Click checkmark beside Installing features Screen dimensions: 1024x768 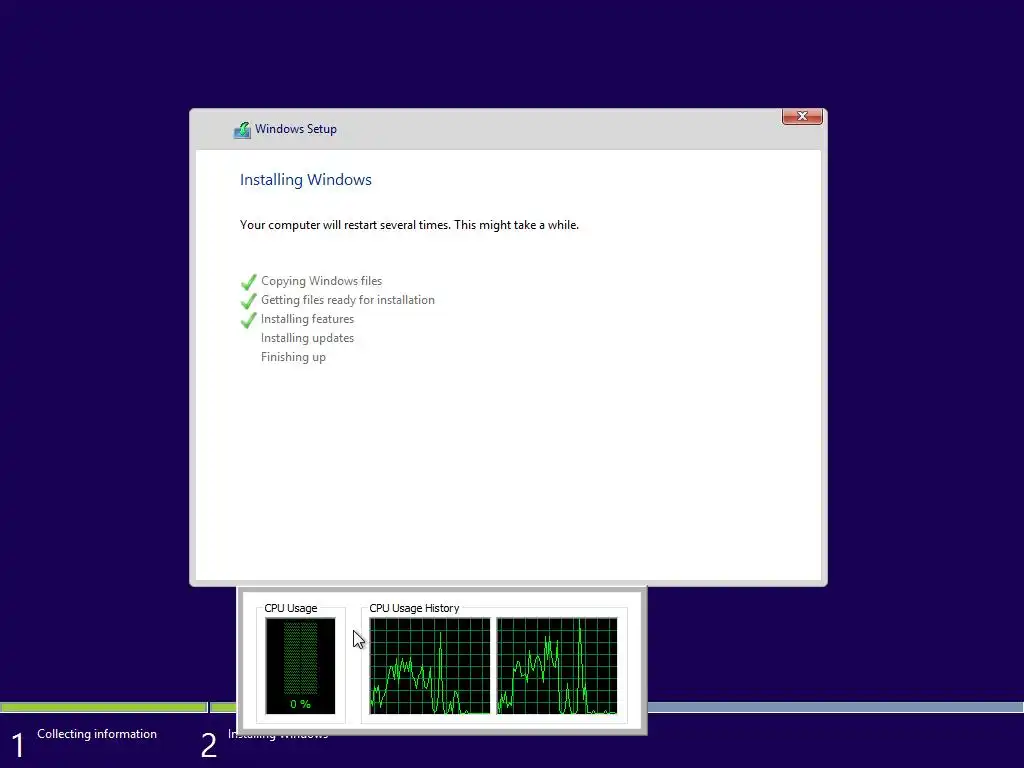248,320
